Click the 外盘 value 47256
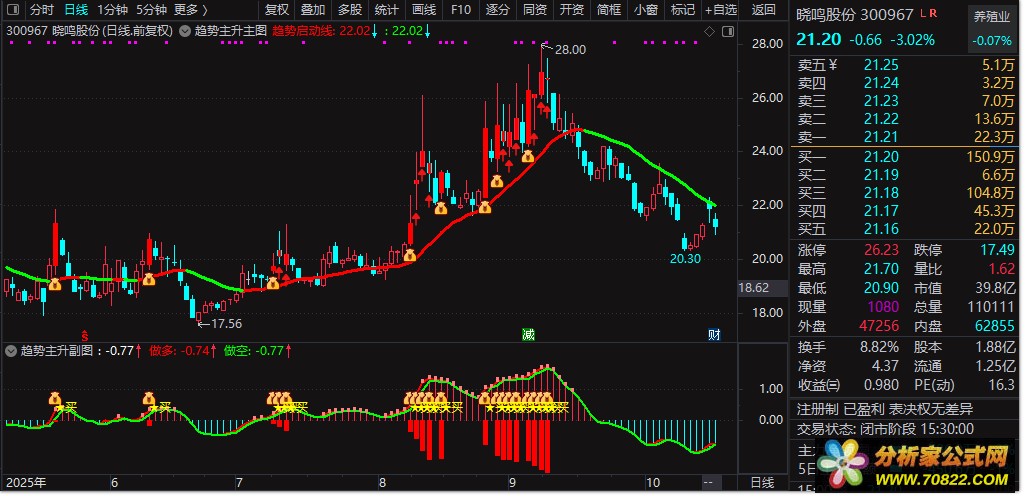 click(x=879, y=325)
